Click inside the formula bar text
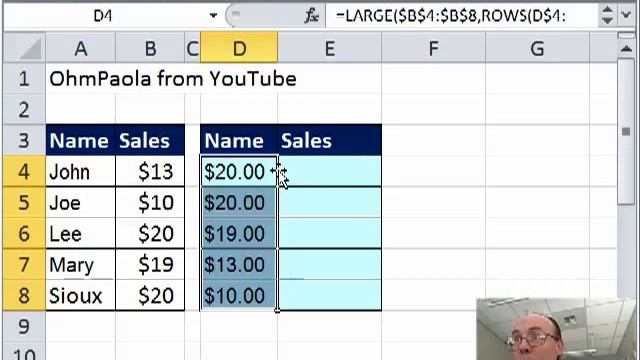The image size is (640, 360). [451, 16]
